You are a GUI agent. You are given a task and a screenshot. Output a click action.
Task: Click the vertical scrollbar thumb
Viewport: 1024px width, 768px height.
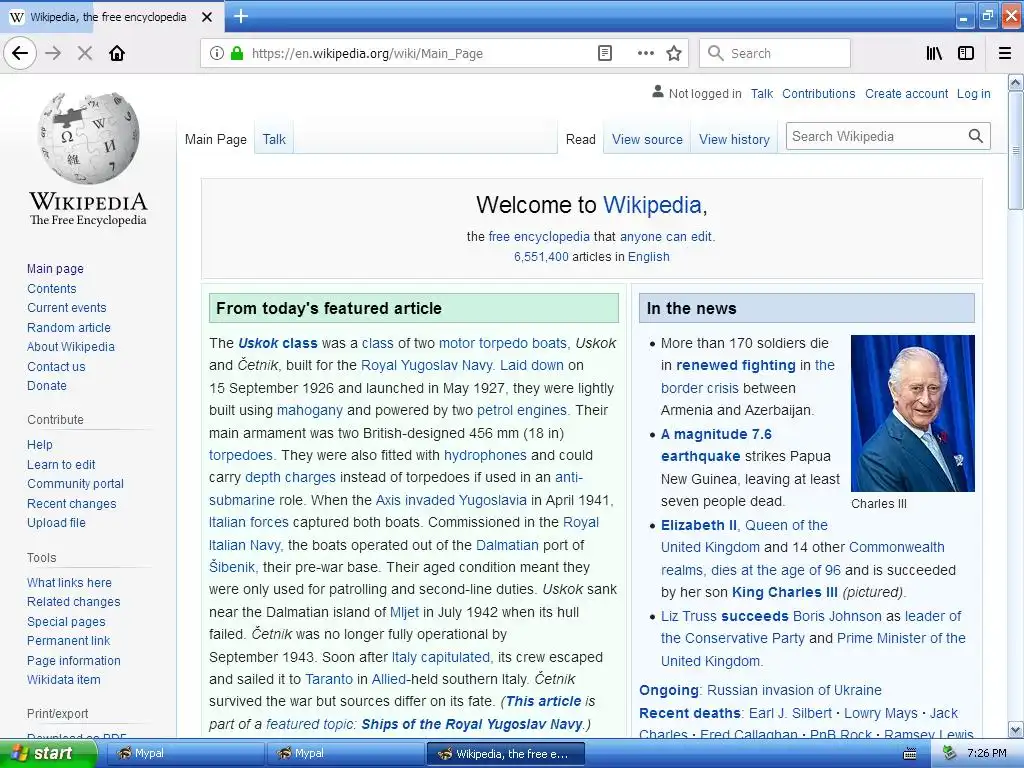click(1015, 150)
